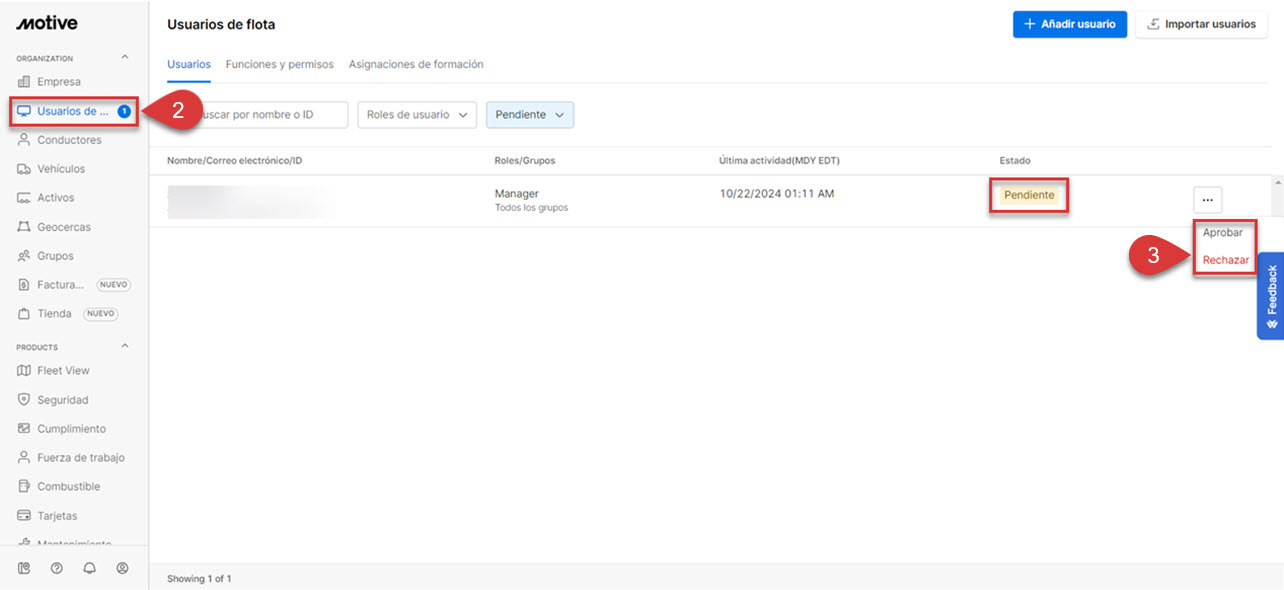Open the help question mark icon
The width and height of the screenshot is (1284, 590).
[57, 568]
